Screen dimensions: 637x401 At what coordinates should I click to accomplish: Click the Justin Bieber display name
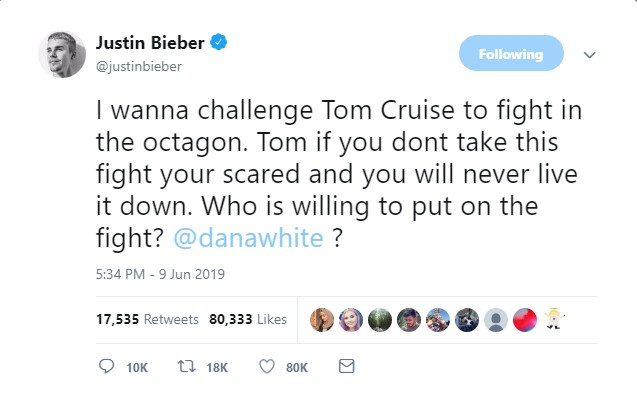coord(150,44)
